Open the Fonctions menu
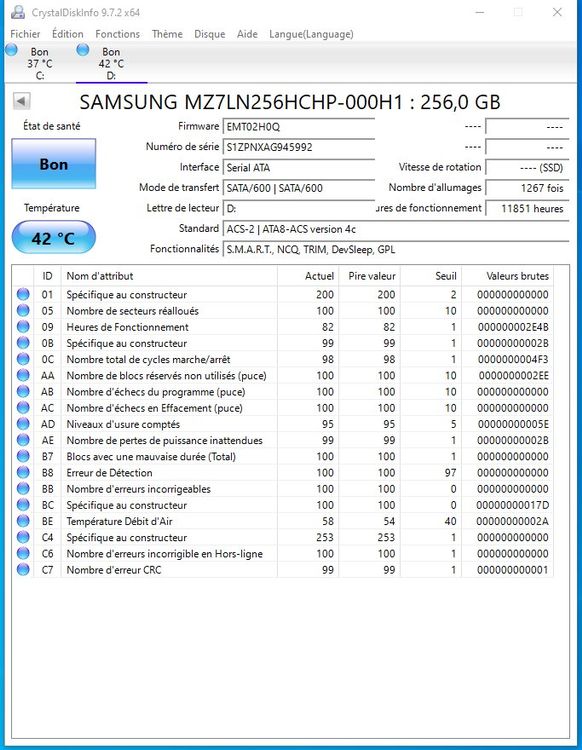Screen dimensions: 582x750 (x=118, y=34)
